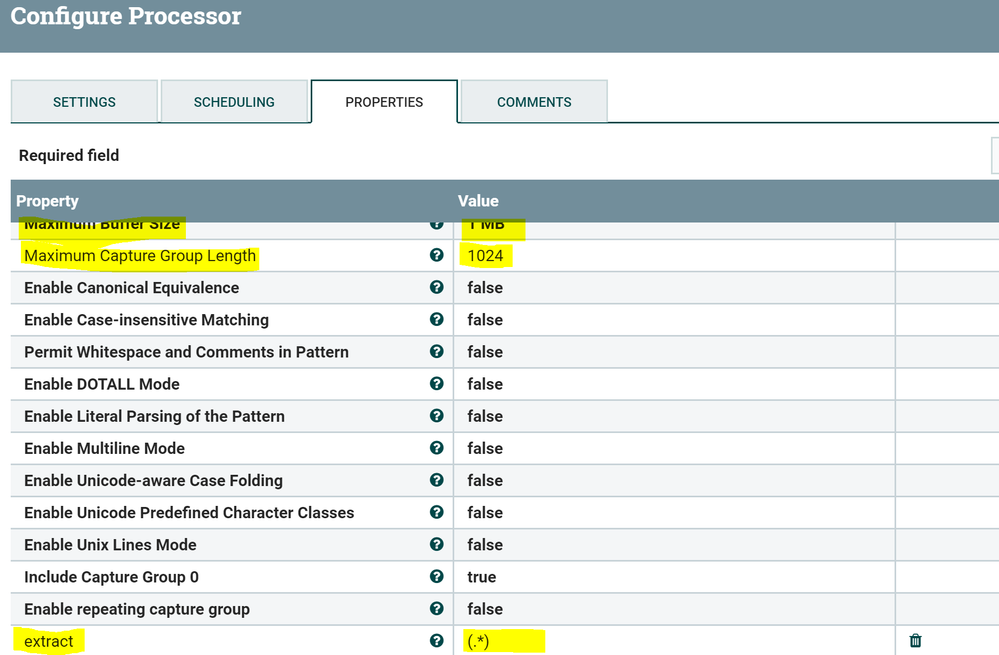Change Enable Canonical Equivalence false value
Screen dimensions: 999x655
[485, 288]
